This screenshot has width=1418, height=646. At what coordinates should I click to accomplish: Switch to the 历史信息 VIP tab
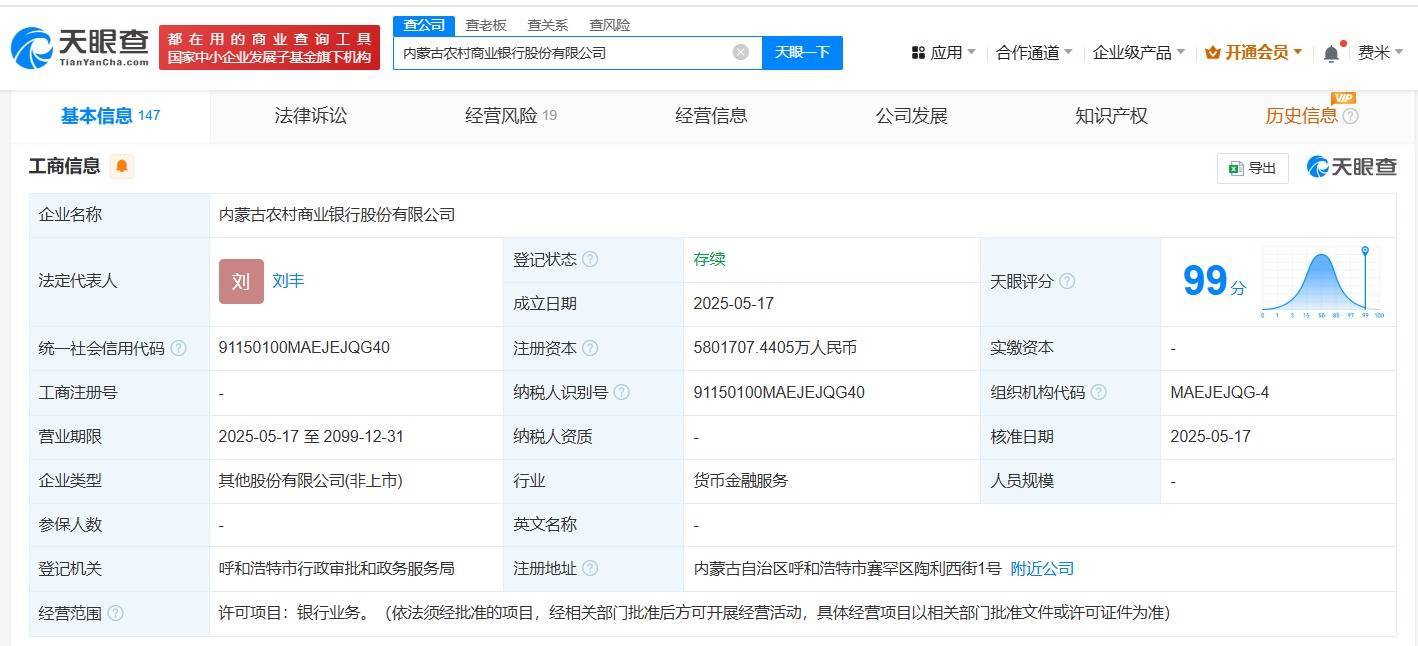(1301, 116)
